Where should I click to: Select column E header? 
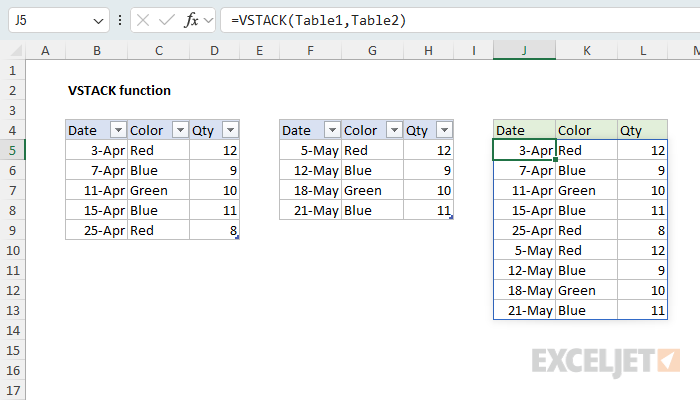click(259, 50)
